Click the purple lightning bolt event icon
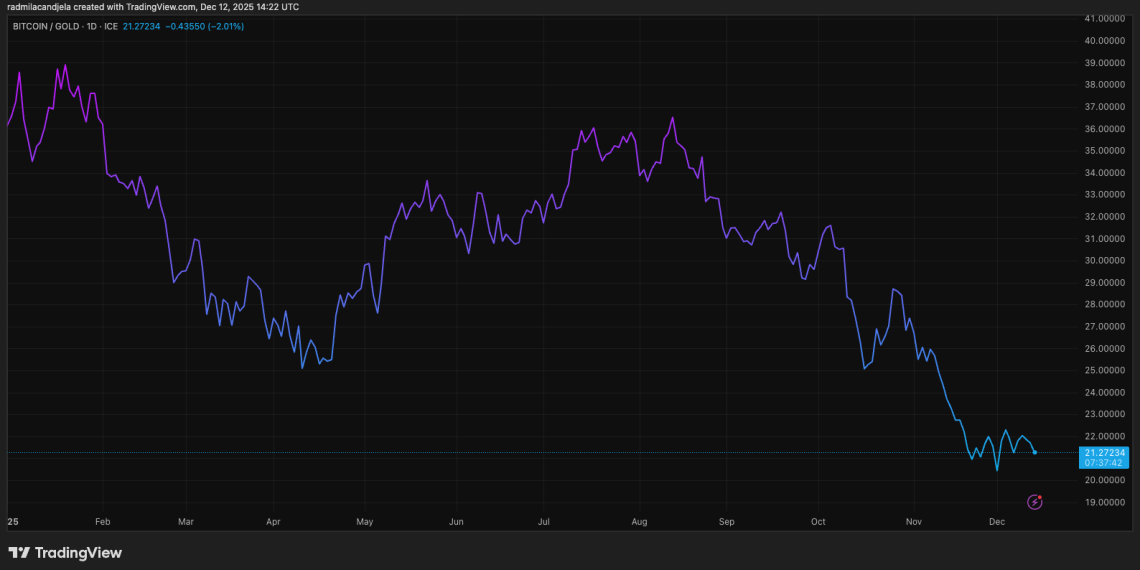This screenshot has height=570, width=1140. [x=1035, y=501]
